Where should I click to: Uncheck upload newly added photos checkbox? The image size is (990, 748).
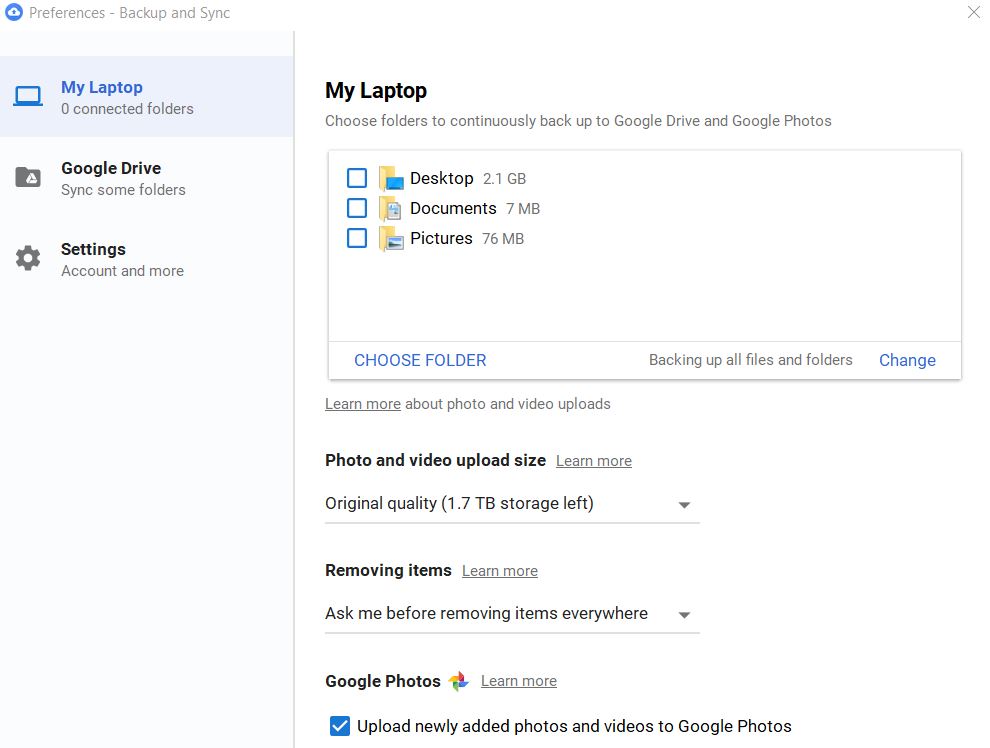tap(340, 726)
